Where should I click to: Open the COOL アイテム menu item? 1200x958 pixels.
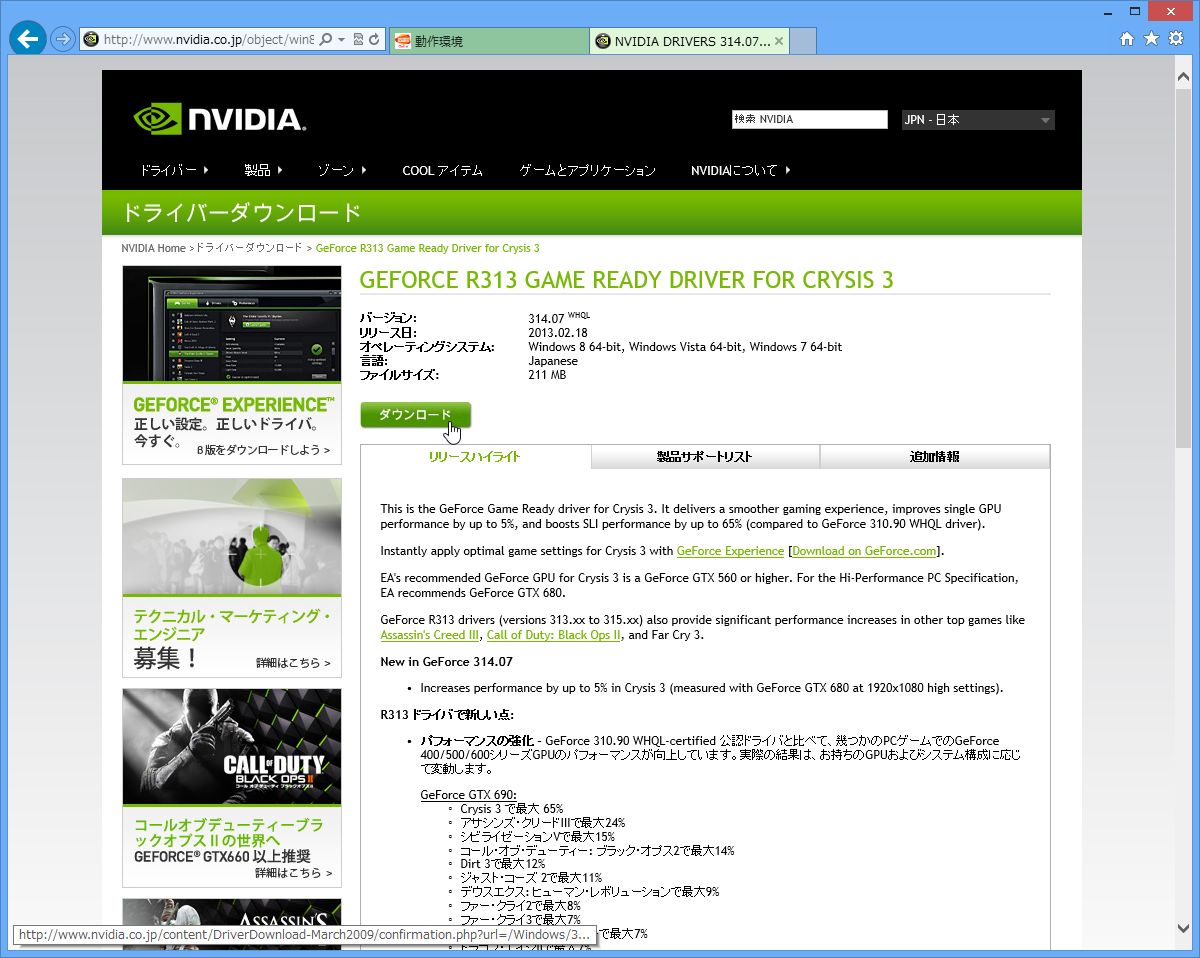(x=442, y=170)
